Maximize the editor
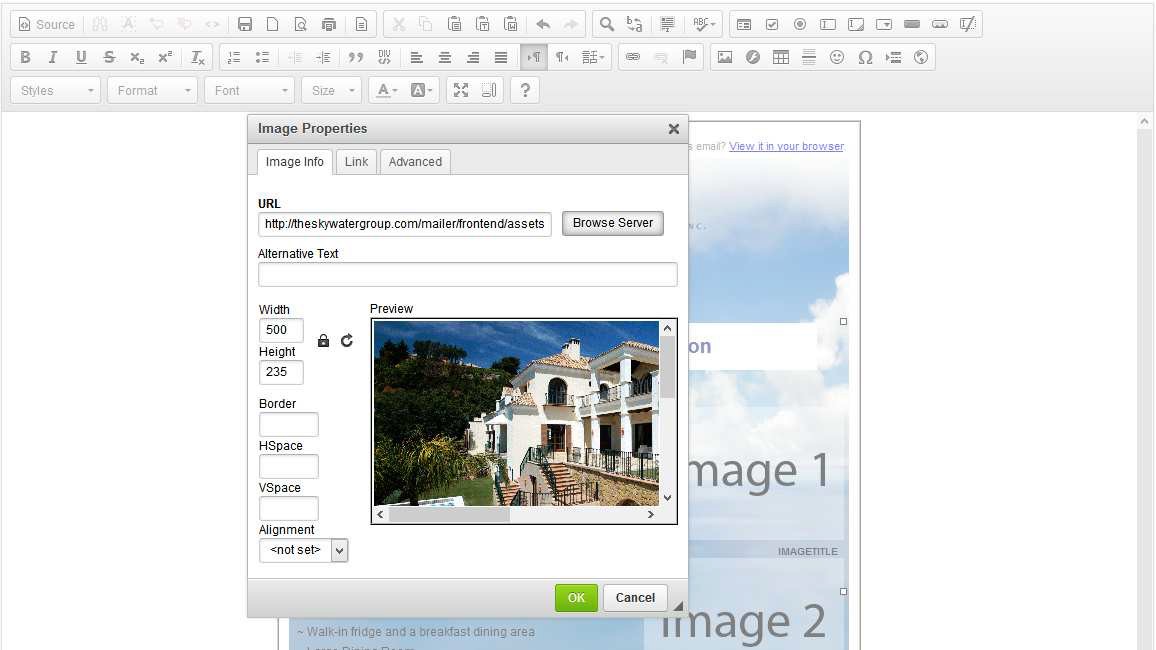 tap(461, 91)
